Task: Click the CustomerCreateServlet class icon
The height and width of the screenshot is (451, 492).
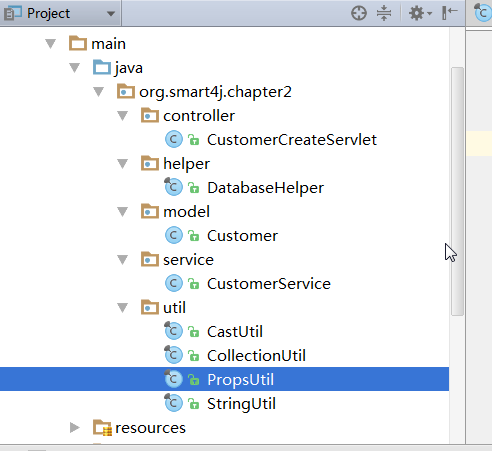Action: pos(174,140)
